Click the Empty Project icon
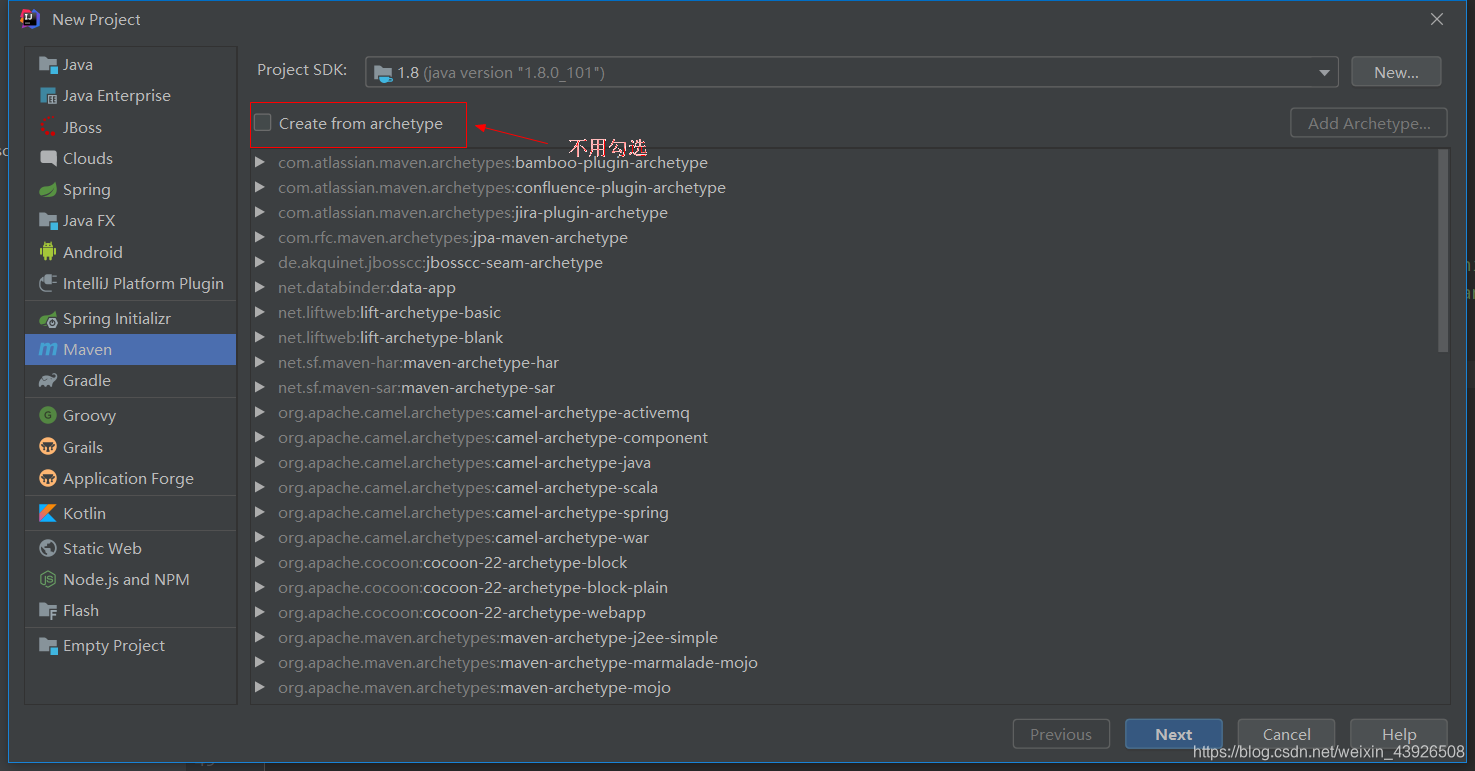1475x771 pixels. click(x=48, y=646)
